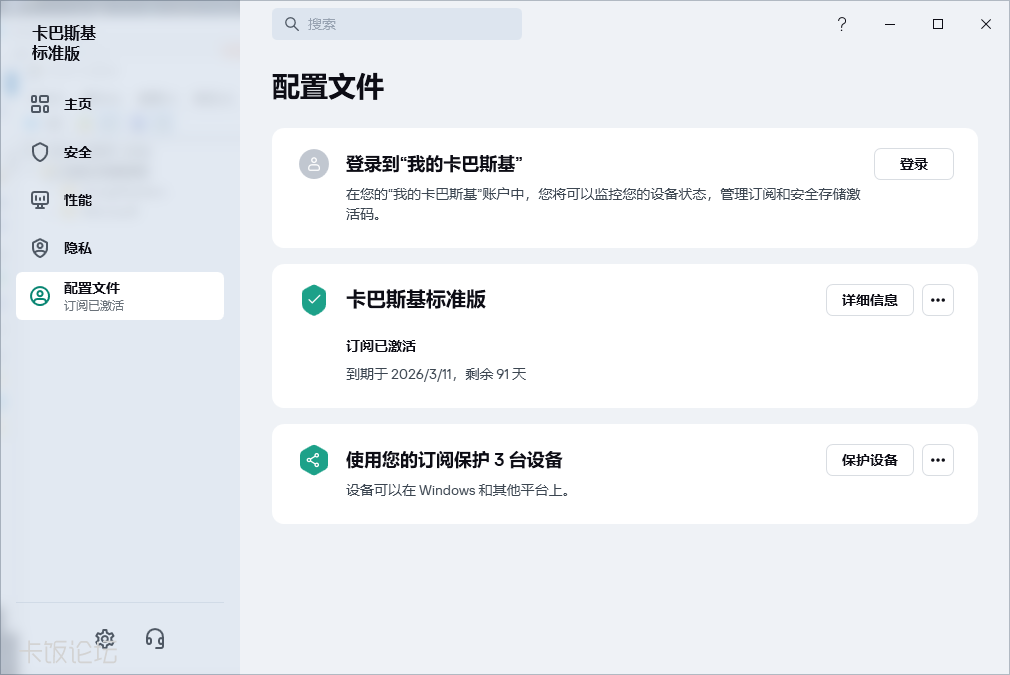Open the 隐私 privacy section

[78, 248]
